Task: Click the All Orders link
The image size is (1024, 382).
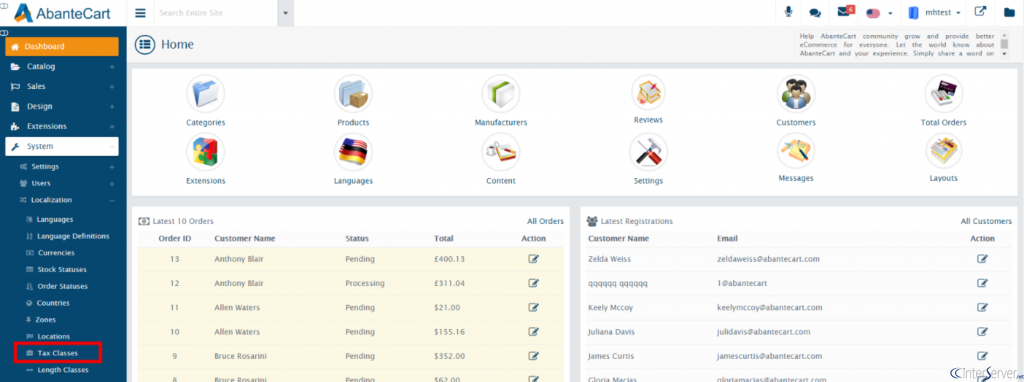Action: [545, 221]
